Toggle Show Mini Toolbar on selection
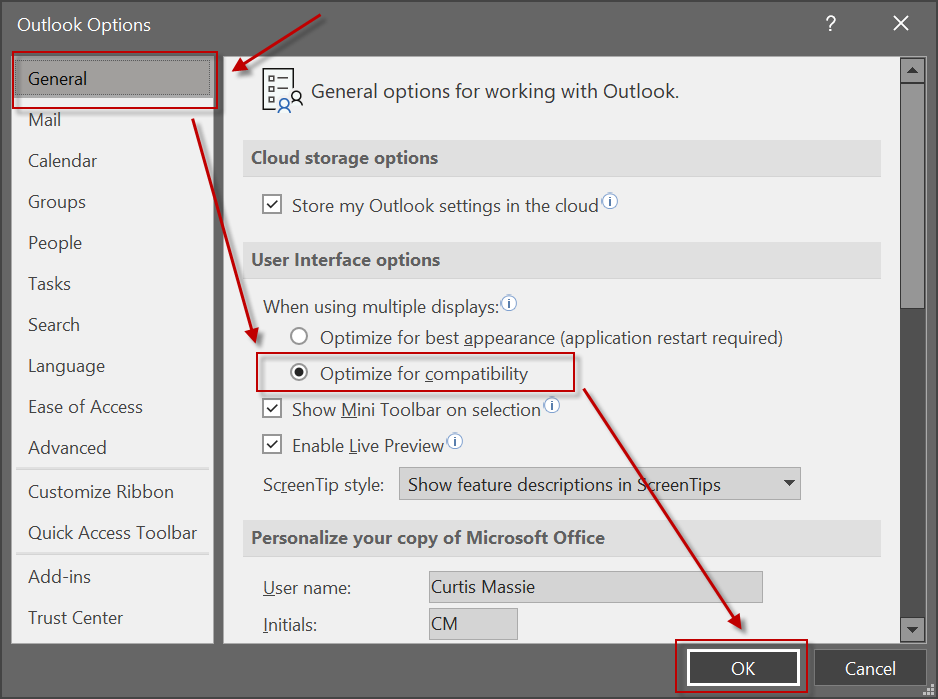This screenshot has height=699, width=938. click(x=272, y=408)
